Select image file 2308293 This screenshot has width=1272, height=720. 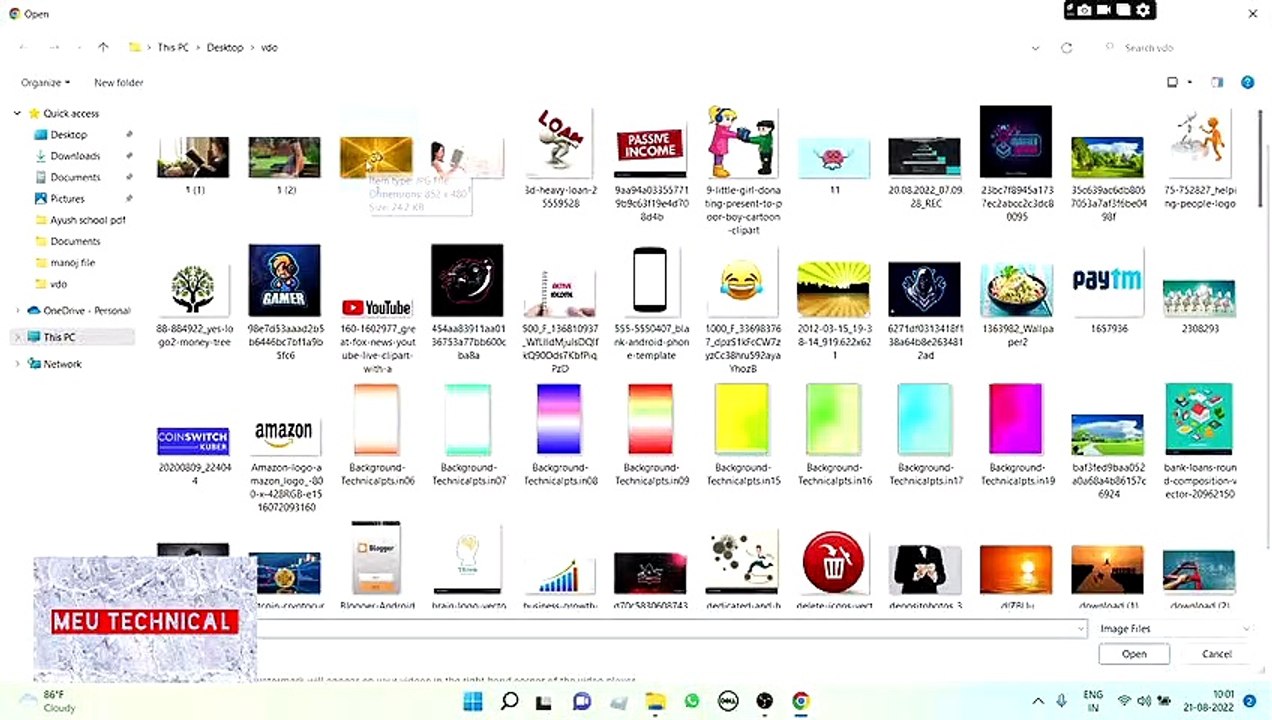coord(1199,298)
